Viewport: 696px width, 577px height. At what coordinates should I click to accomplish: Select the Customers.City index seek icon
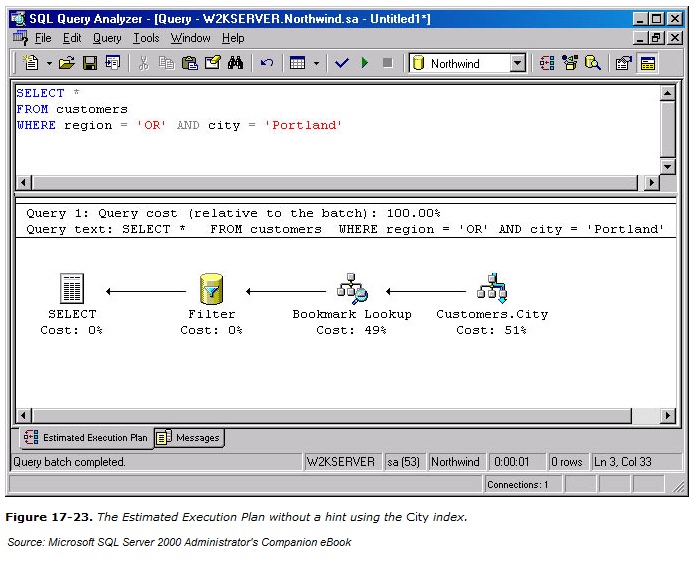coord(492,288)
